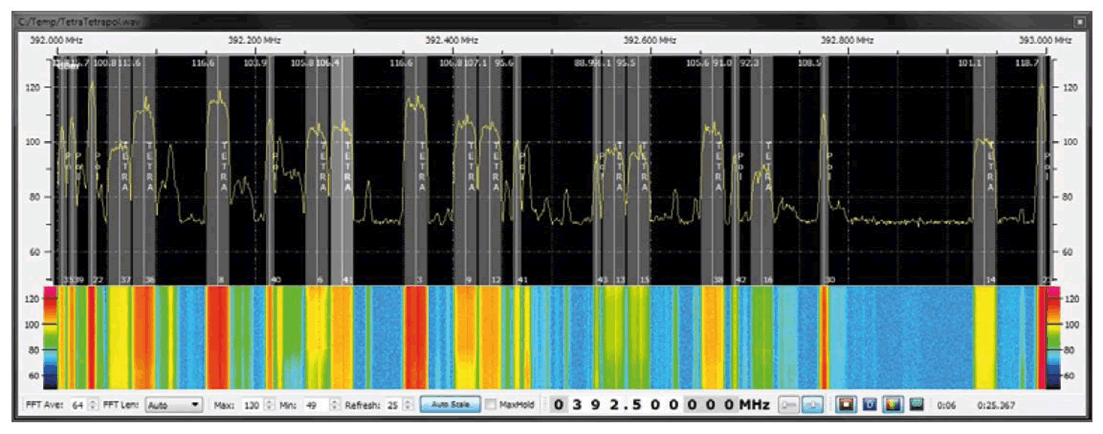
Task: Select the TETRA channel marked 6
Action: pyautogui.click(x=319, y=170)
